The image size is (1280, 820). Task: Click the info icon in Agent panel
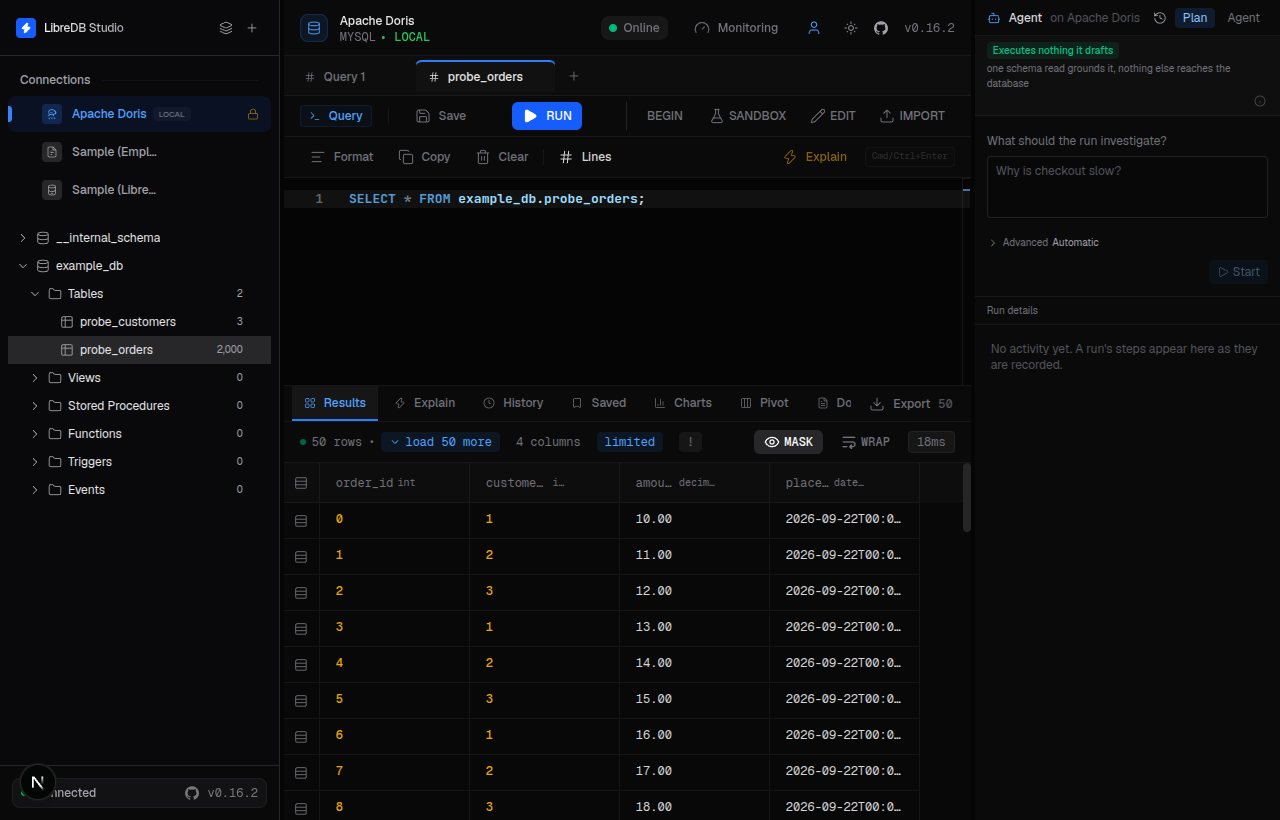(1260, 101)
